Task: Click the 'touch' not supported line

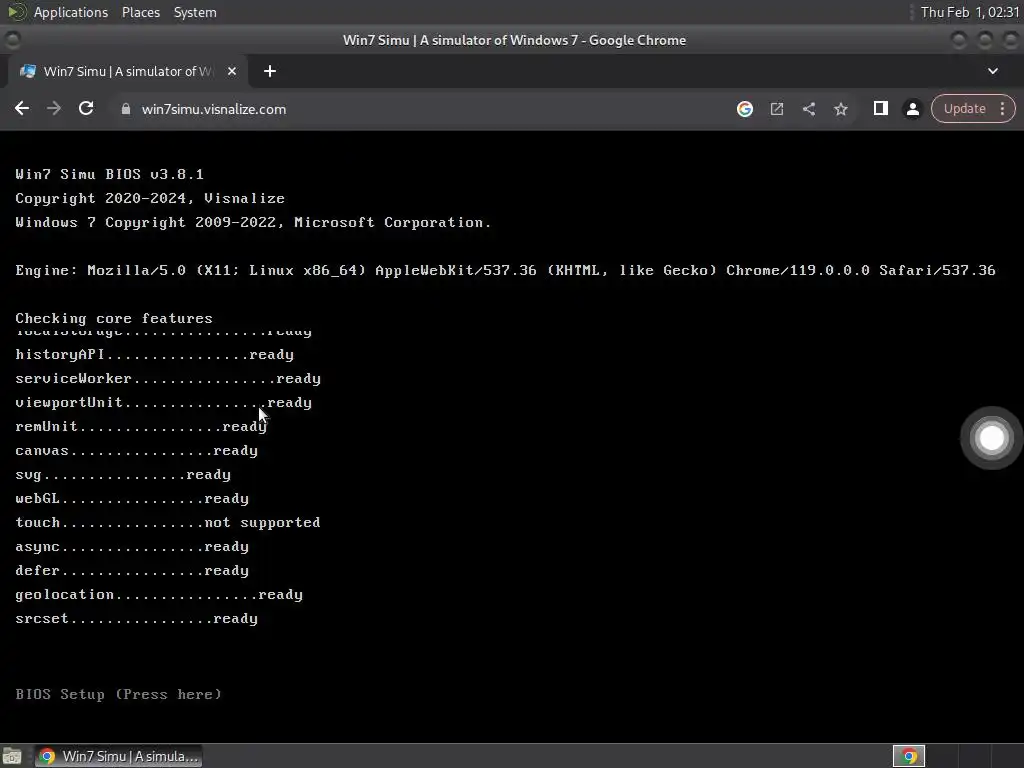Action: click(x=168, y=523)
